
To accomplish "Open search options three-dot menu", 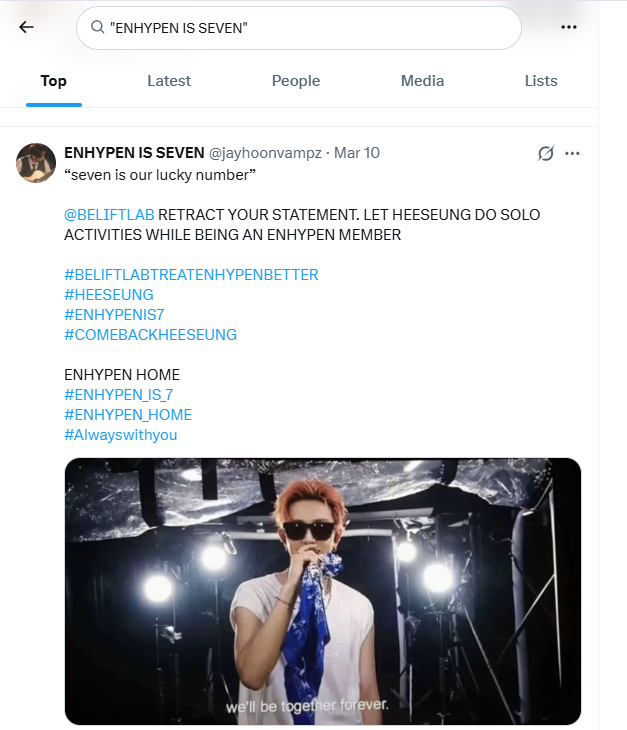I will point(569,27).
